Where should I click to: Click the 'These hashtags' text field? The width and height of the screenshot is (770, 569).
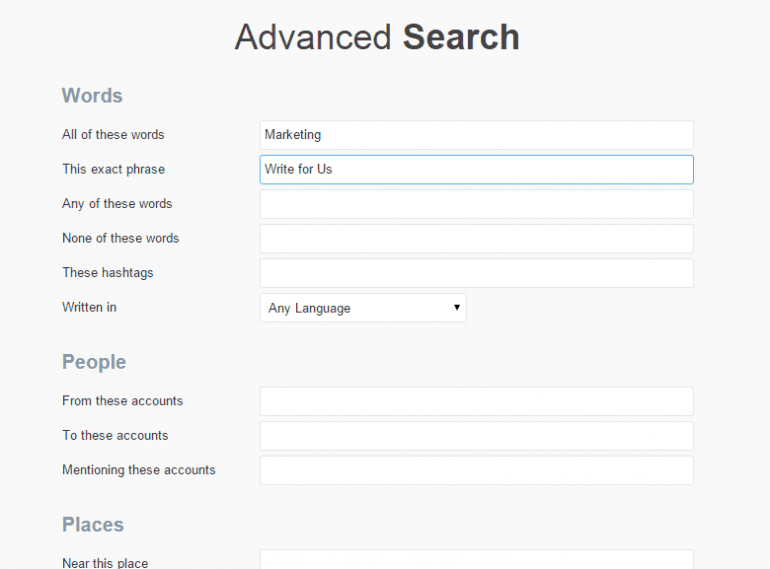pyautogui.click(x=476, y=273)
